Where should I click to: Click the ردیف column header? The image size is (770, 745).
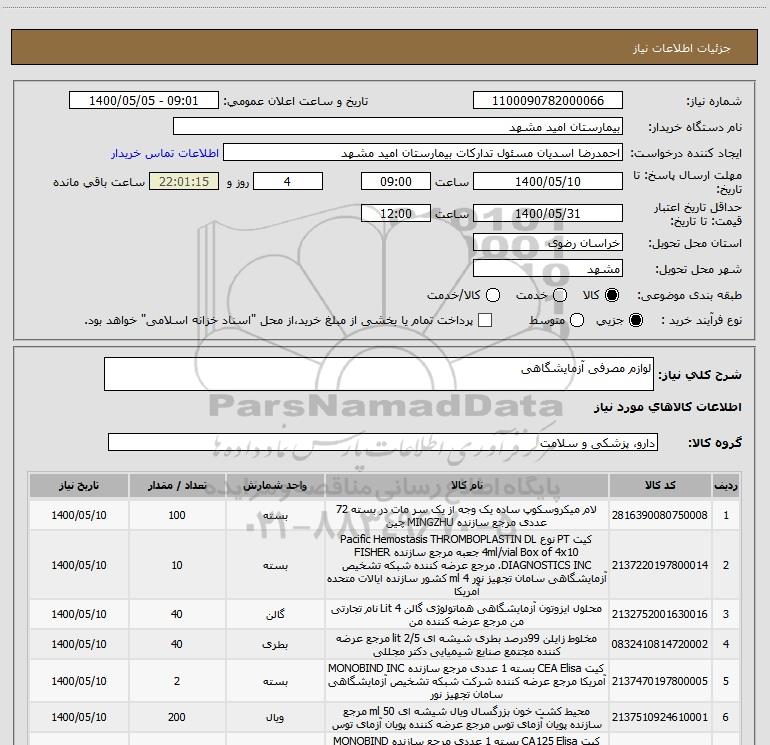coord(726,485)
